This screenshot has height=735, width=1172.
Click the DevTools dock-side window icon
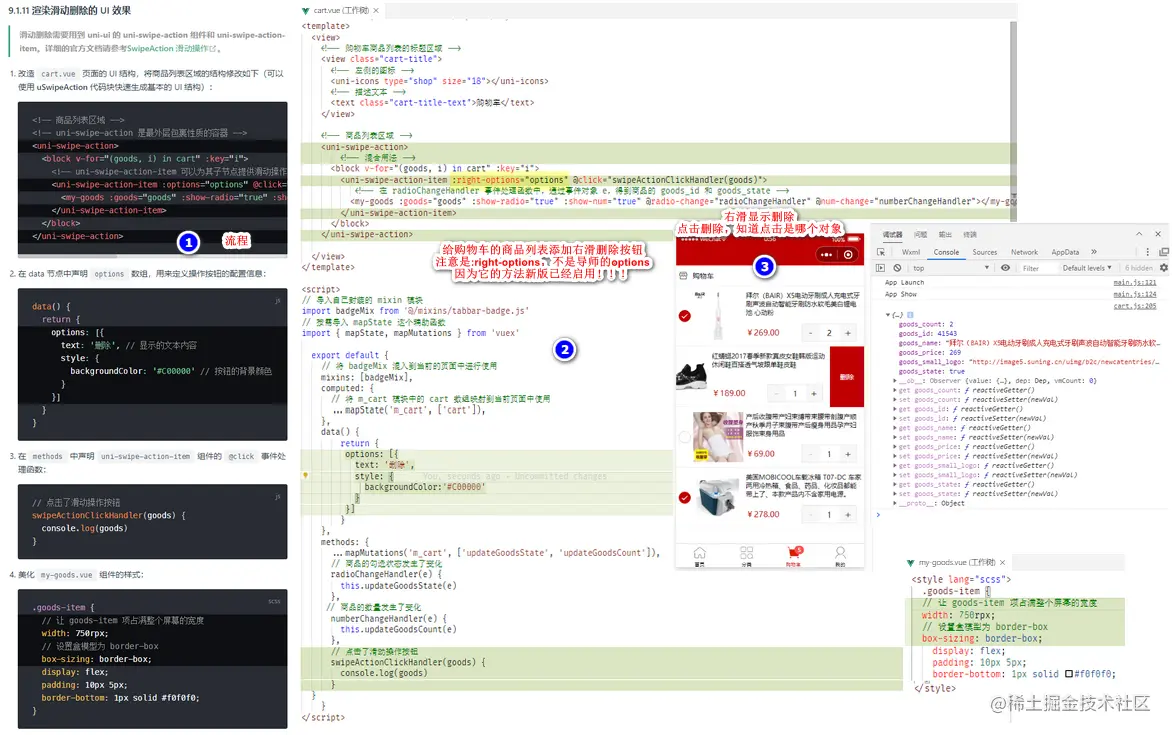(x=1164, y=253)
